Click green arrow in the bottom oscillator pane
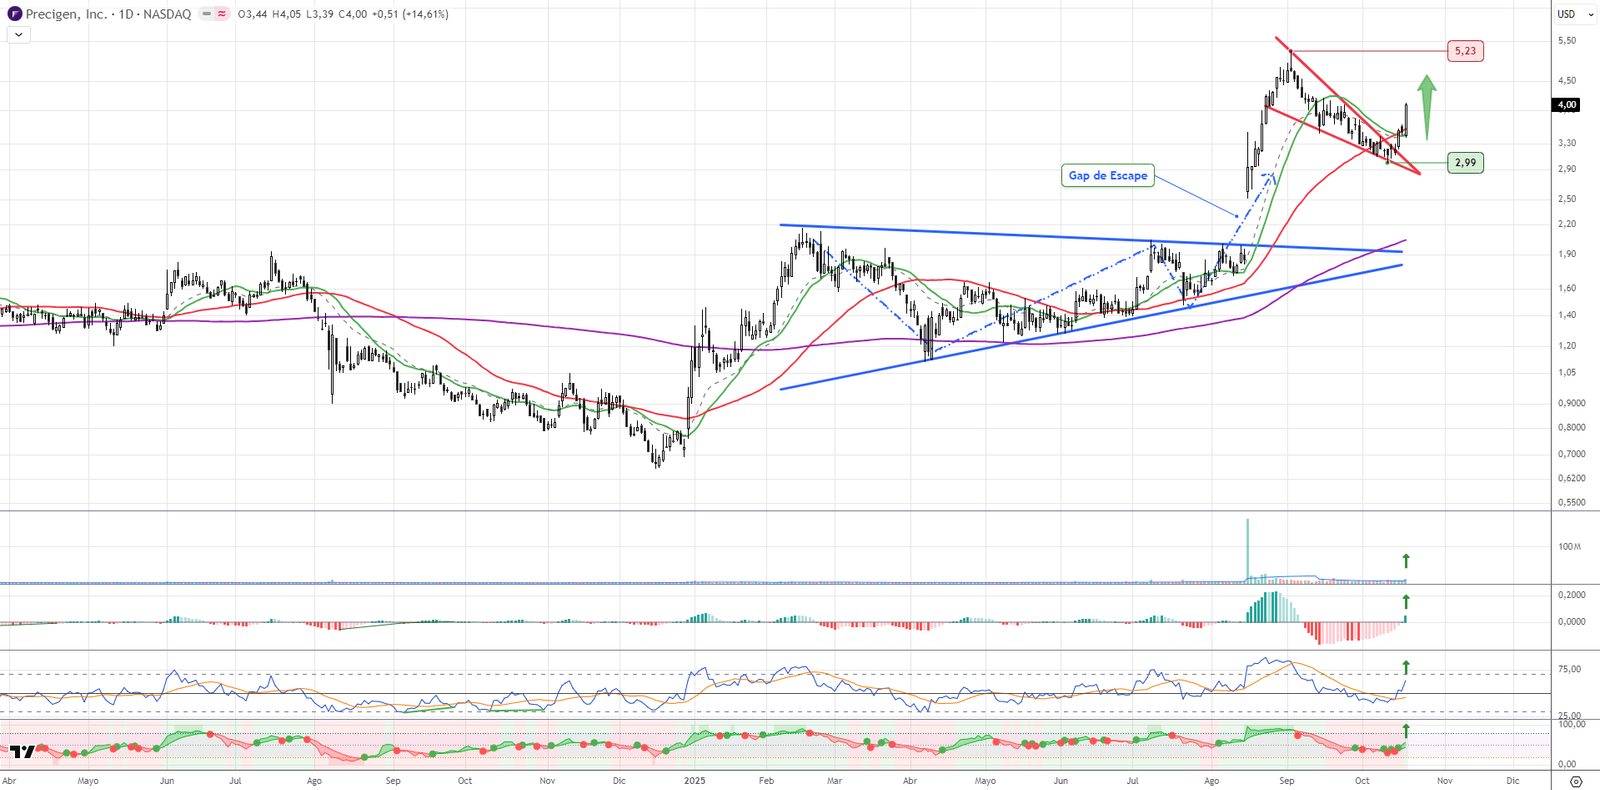The height and width of the screenshot is (790, 1600). (1406, 731)
